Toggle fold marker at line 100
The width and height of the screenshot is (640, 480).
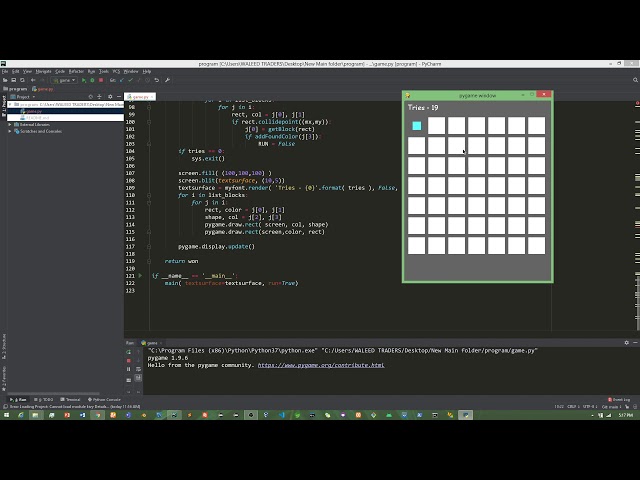149,122
